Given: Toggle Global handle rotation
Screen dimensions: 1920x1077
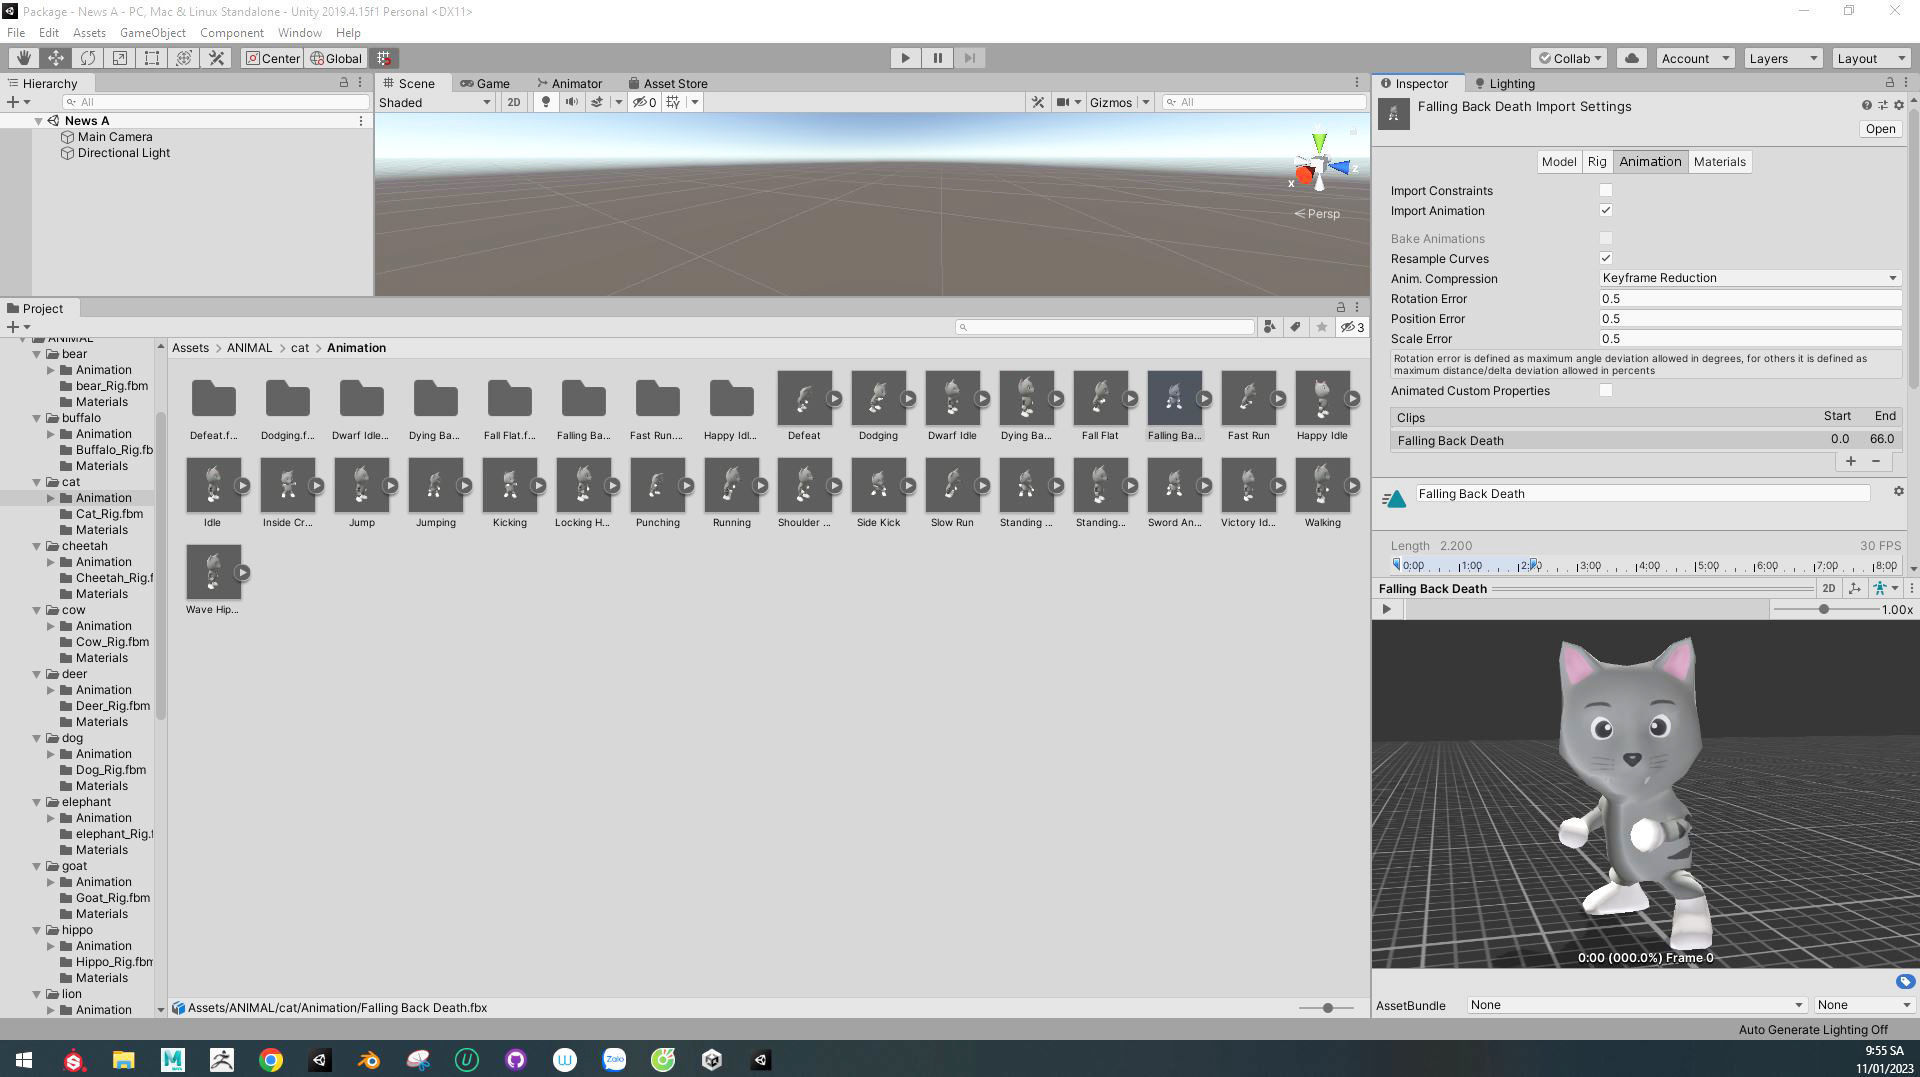Looking at the screenshot, I should coord(336,58).
